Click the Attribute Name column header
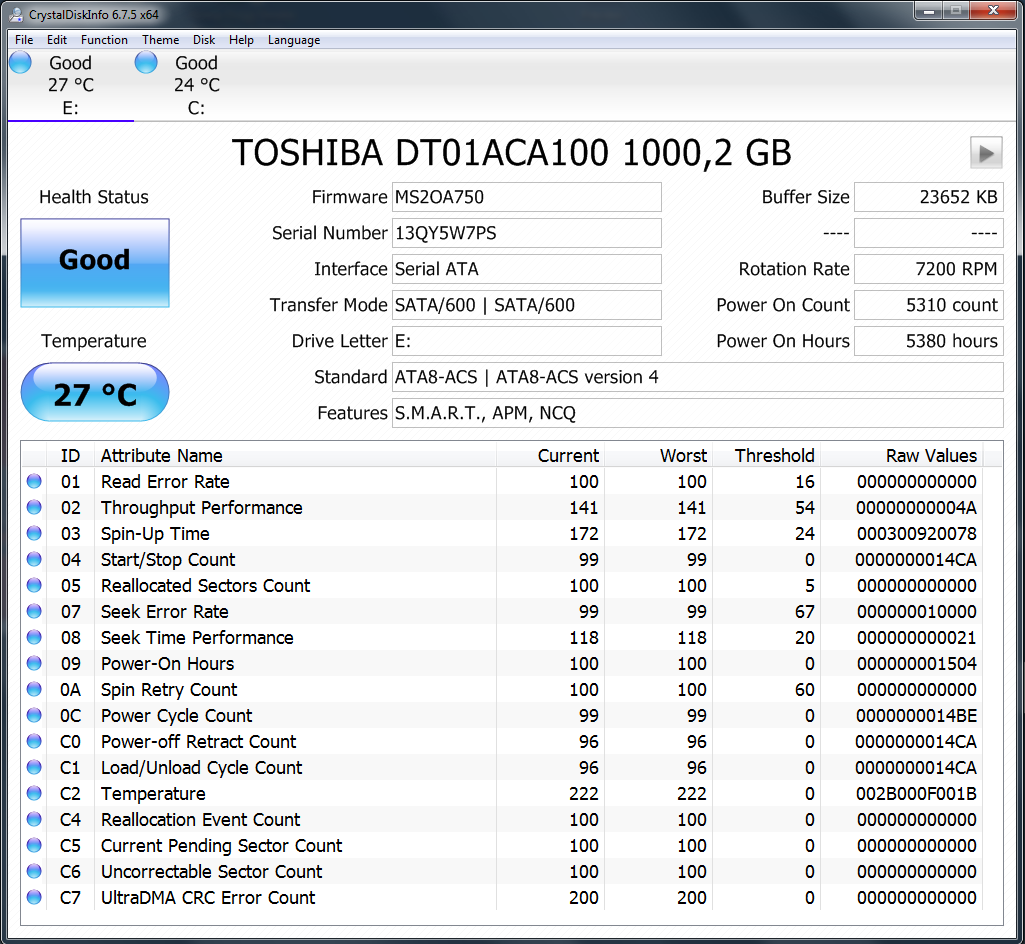Image resolution: width=1025 pixels, height=944 pixels. click(295, 455)
